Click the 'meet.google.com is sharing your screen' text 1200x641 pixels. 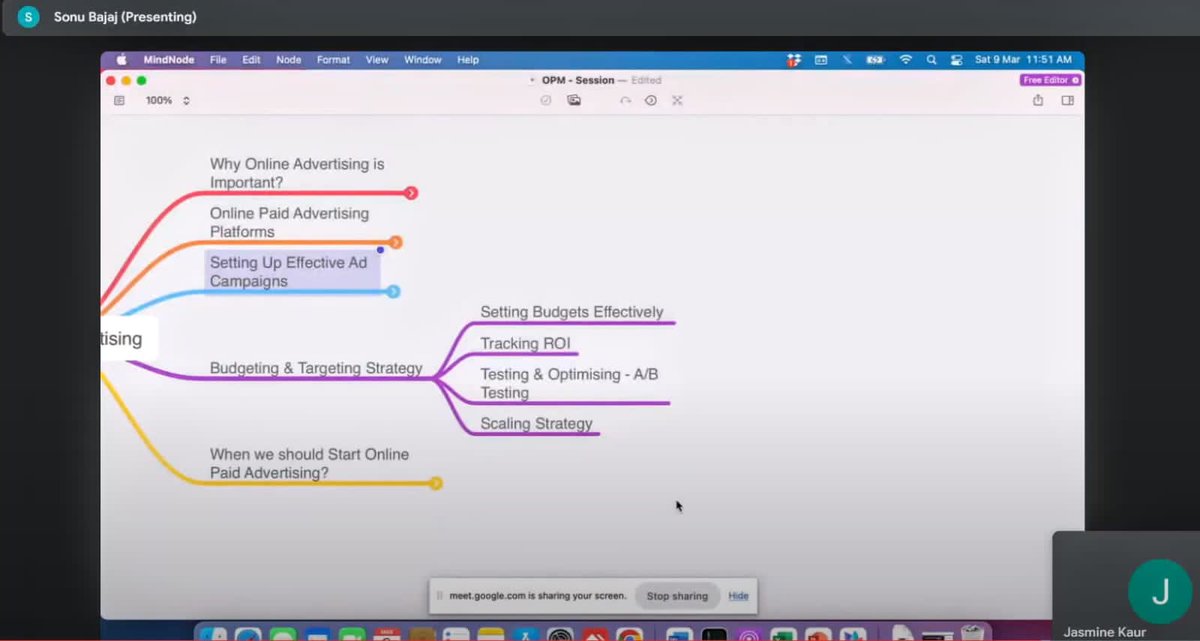pos(538,596)
